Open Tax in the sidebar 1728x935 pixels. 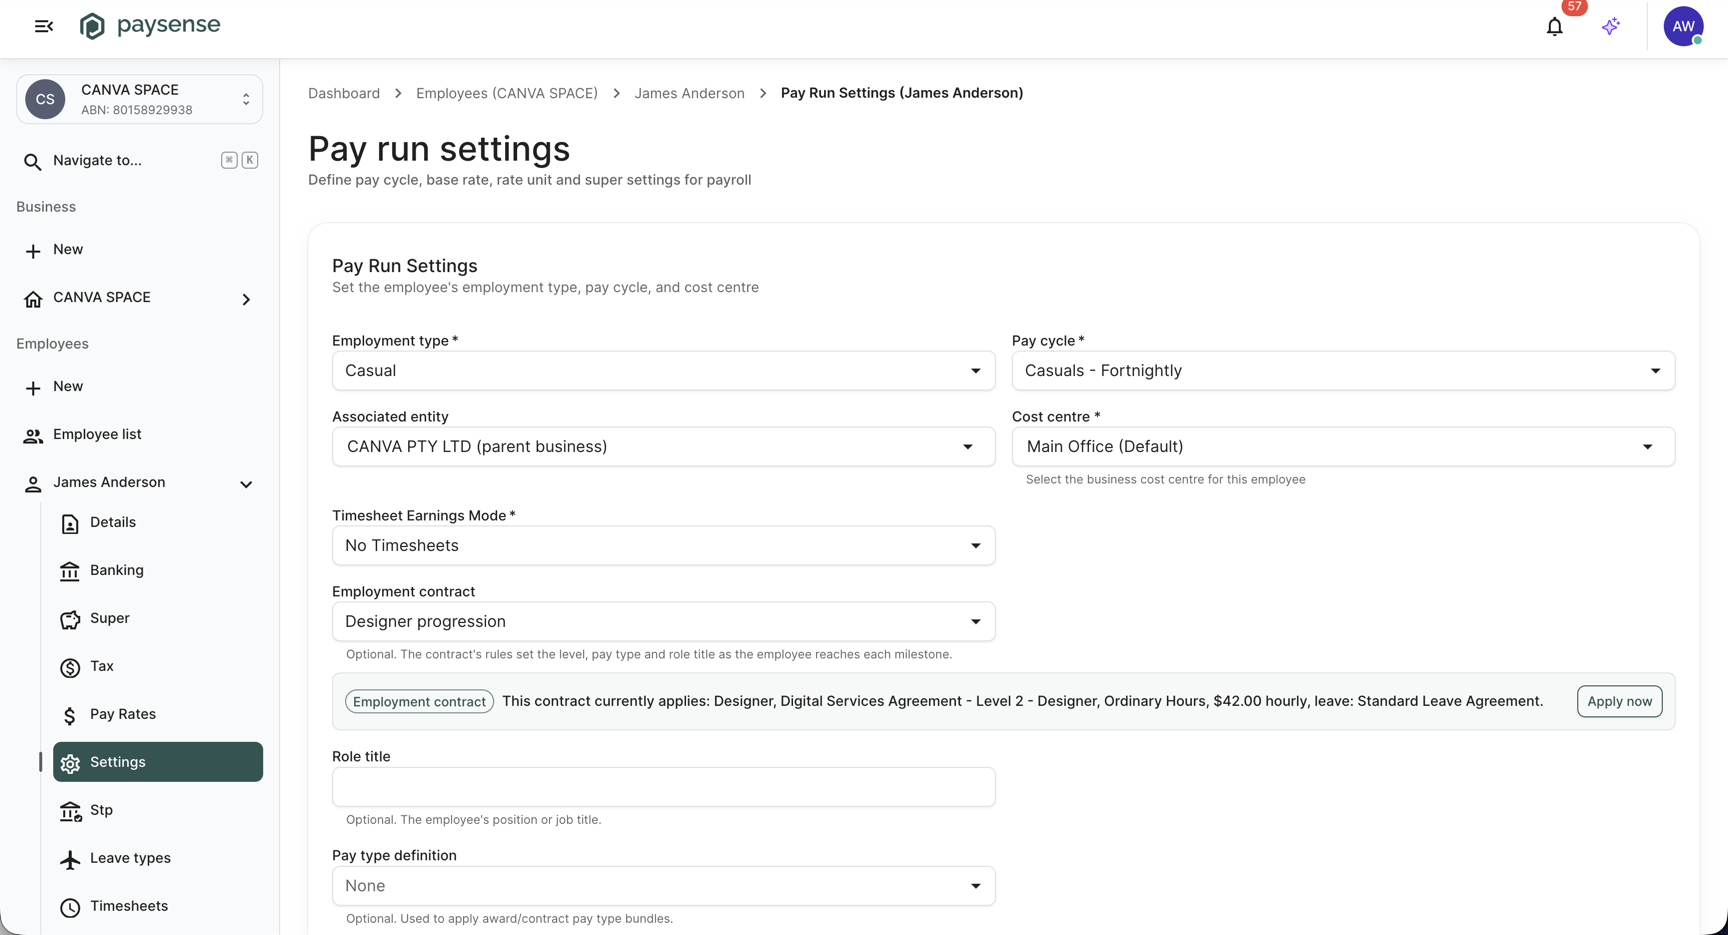(158, 667)
